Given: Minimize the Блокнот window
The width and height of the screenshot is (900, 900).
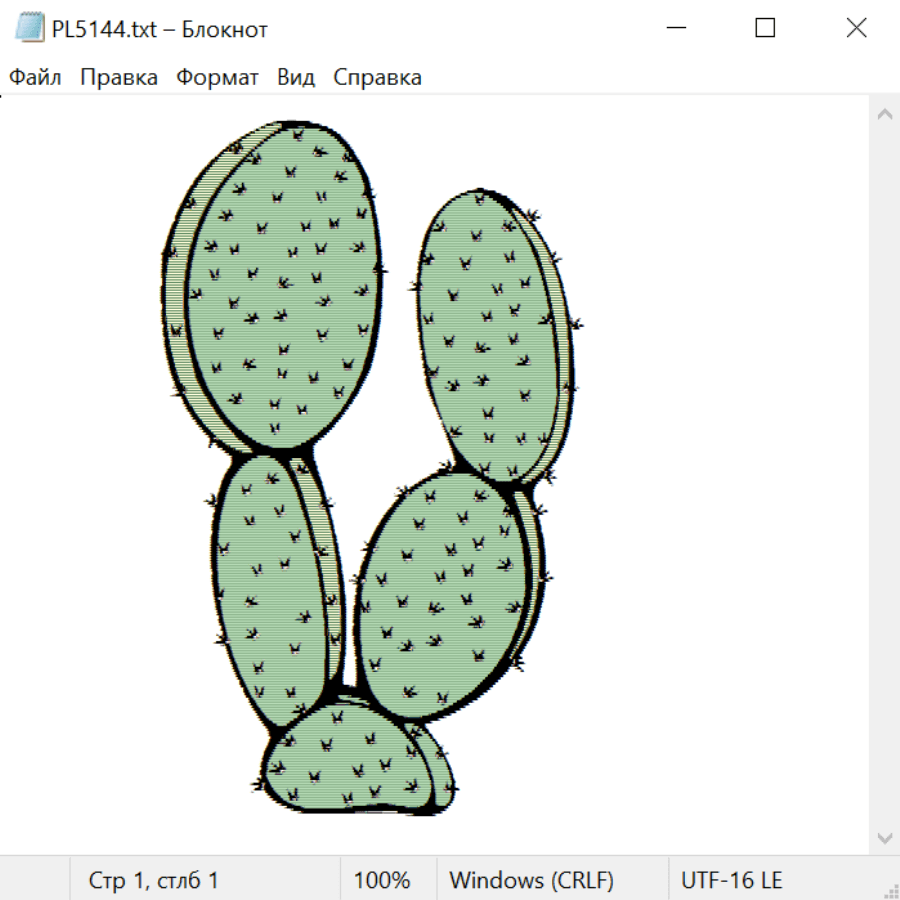Looking at the screenshot, I should [x=673, y=29].
